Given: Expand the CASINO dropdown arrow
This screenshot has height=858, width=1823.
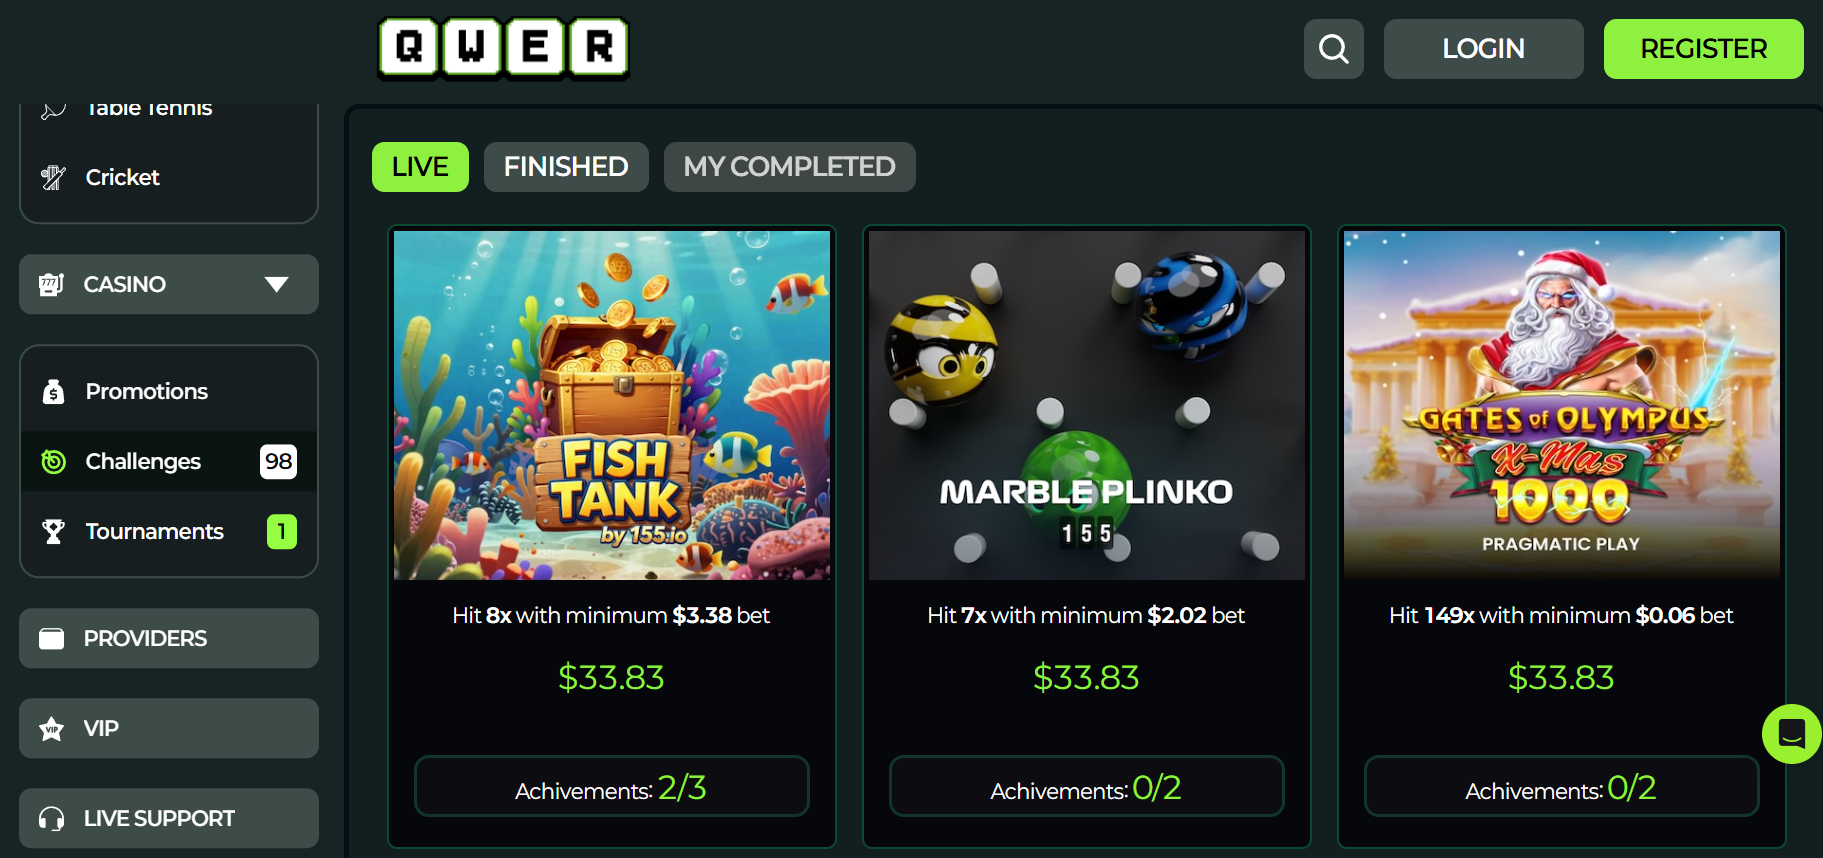Looking at the screenshot, I should tap(277, 284).
